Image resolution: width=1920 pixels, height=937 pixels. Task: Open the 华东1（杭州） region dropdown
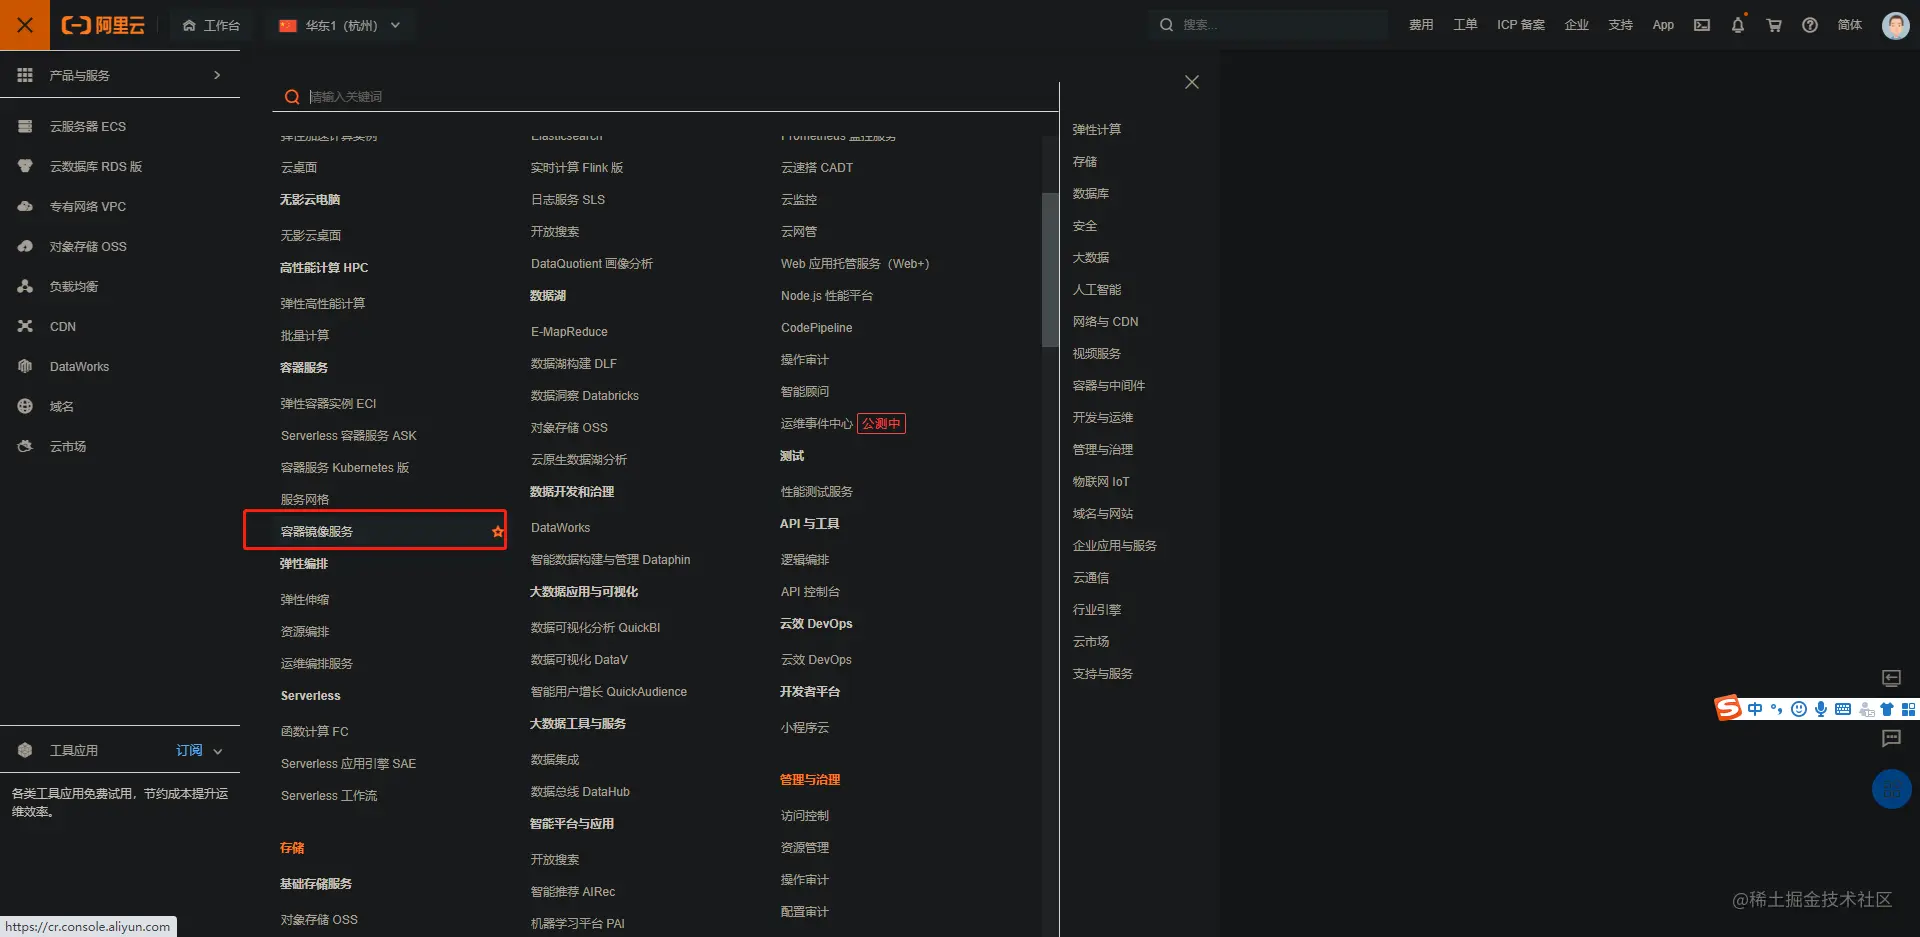(x=340, y=25)
